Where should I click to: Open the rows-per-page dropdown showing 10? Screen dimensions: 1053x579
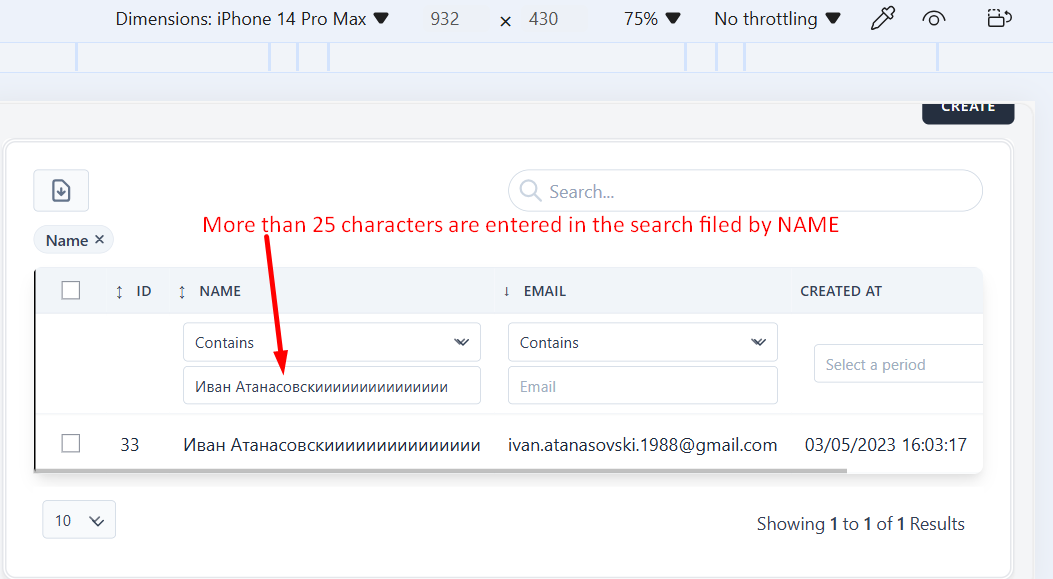[x=79, y=520]
